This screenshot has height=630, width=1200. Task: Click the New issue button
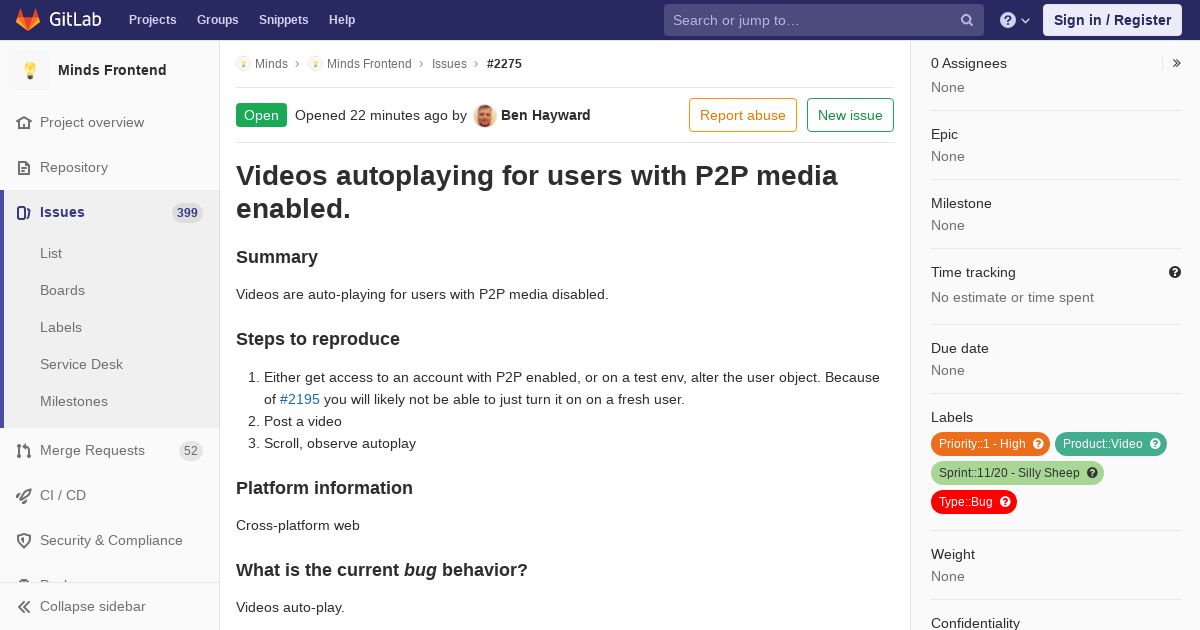pos(850,115)
